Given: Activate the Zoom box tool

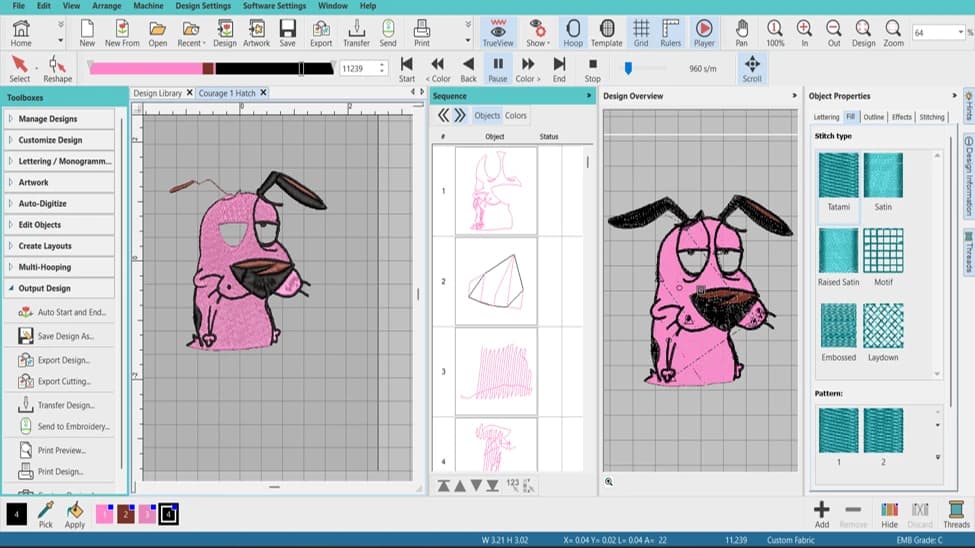Looking at the screenshot, I should pos(894,33).
